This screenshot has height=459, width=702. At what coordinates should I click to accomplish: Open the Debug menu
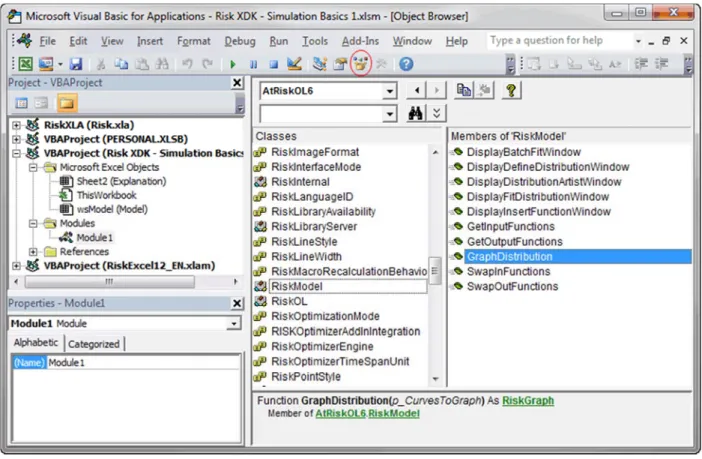240,41
